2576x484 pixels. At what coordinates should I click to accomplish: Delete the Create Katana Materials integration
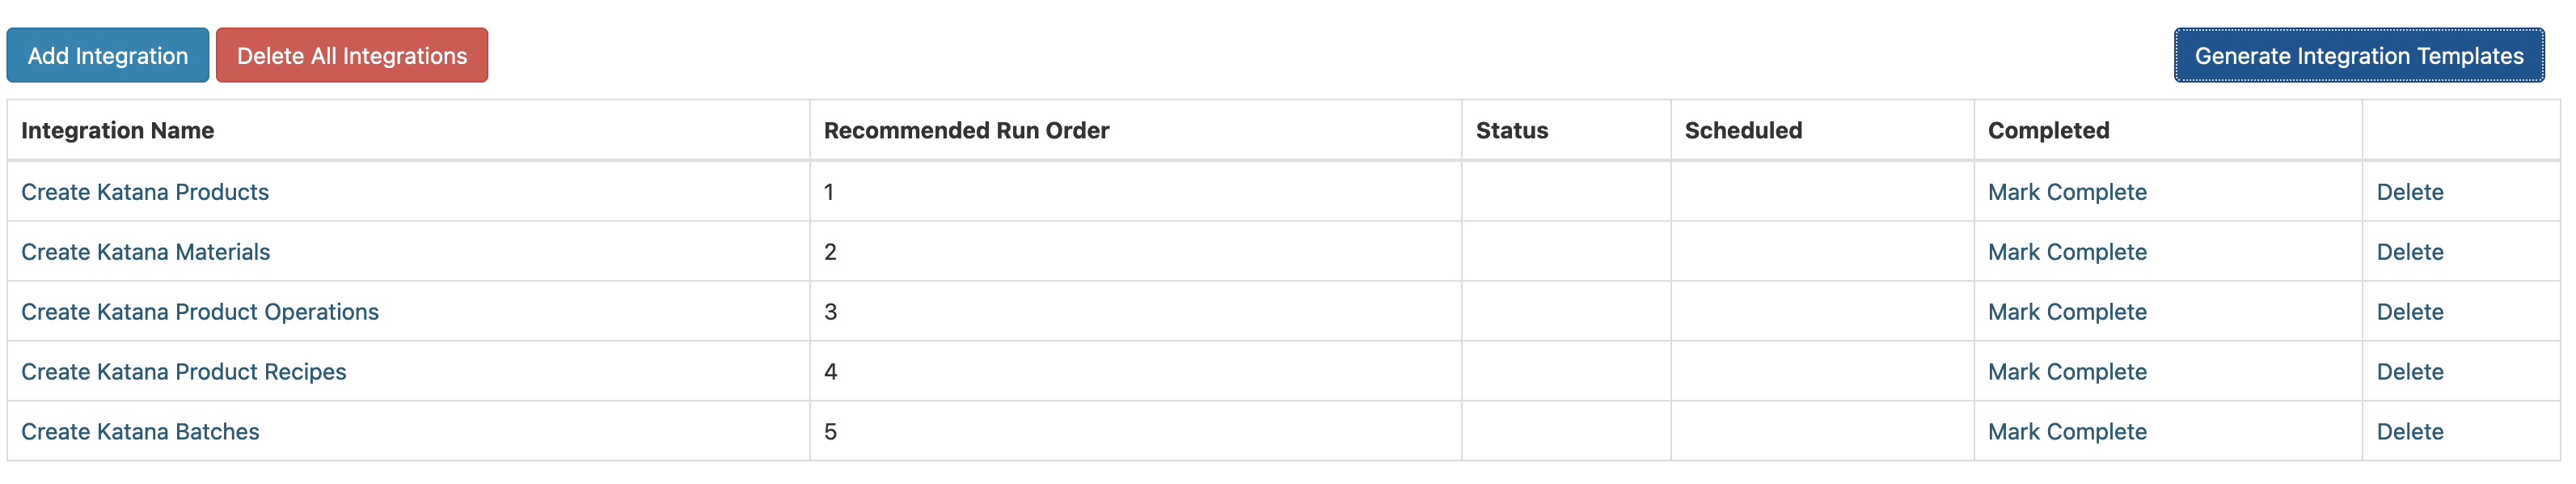pos(2412,252)
